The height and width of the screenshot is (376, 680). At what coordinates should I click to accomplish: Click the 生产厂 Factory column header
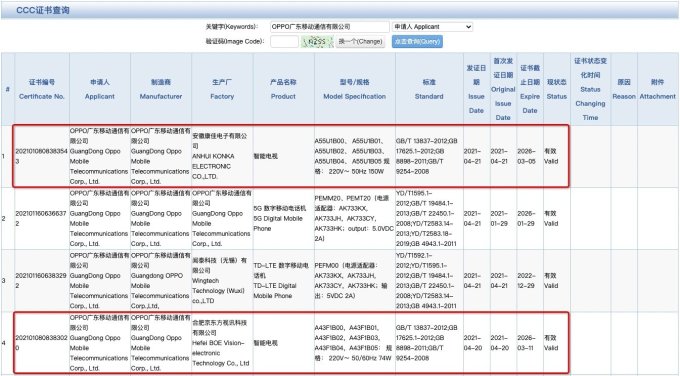point(222,89)
